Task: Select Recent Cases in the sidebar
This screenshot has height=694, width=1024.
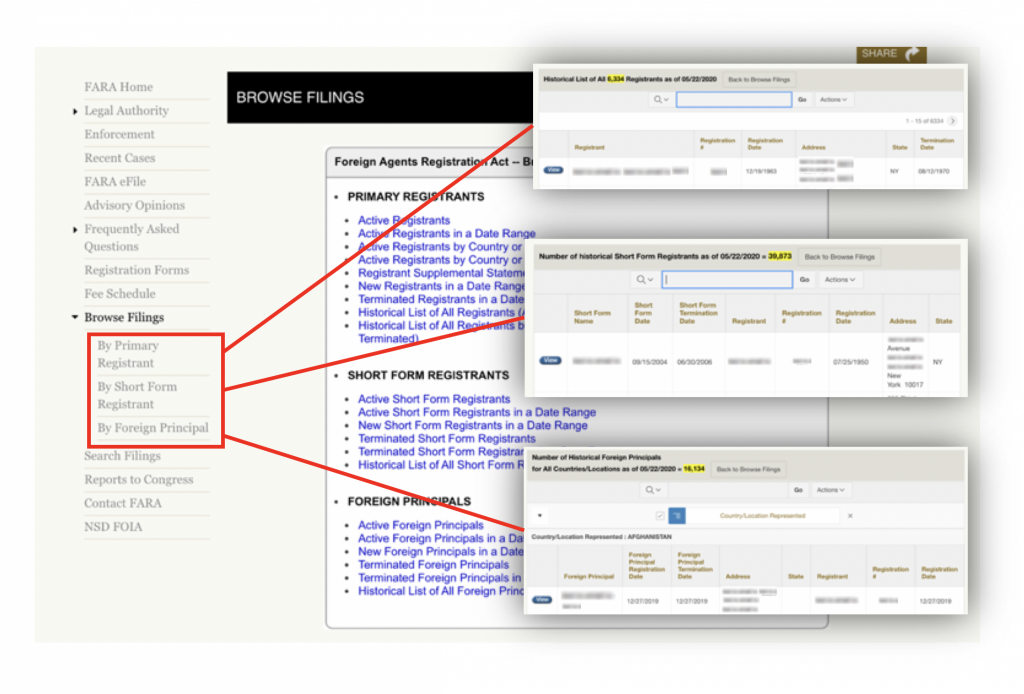Action: pyautogui.click(x=120, y=158)
